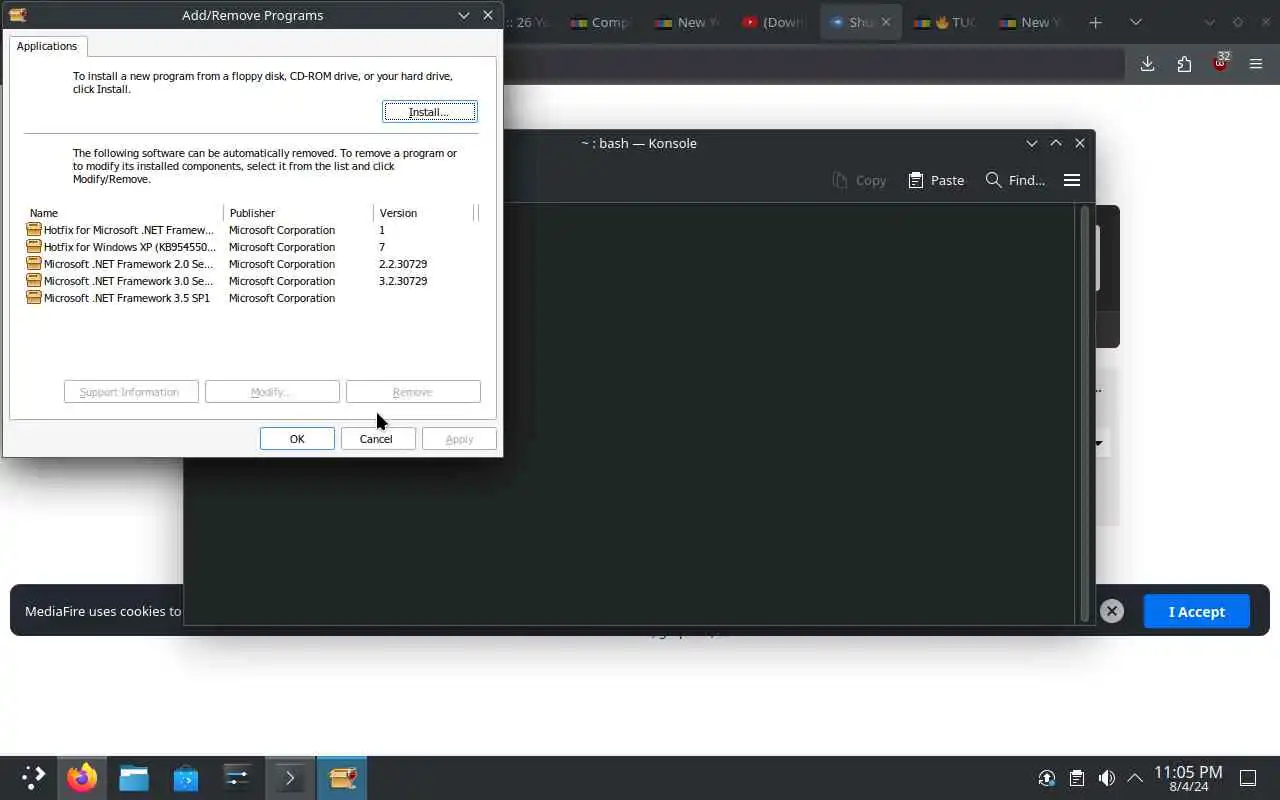Maximize the Konsole window

tap(1056, 143)
